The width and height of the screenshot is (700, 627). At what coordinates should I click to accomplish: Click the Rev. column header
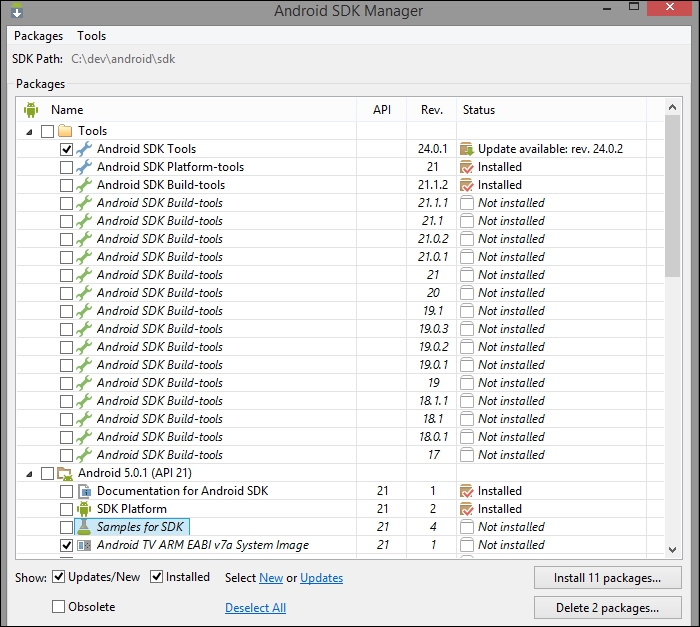pyautogui.click(x=432, y=110)
